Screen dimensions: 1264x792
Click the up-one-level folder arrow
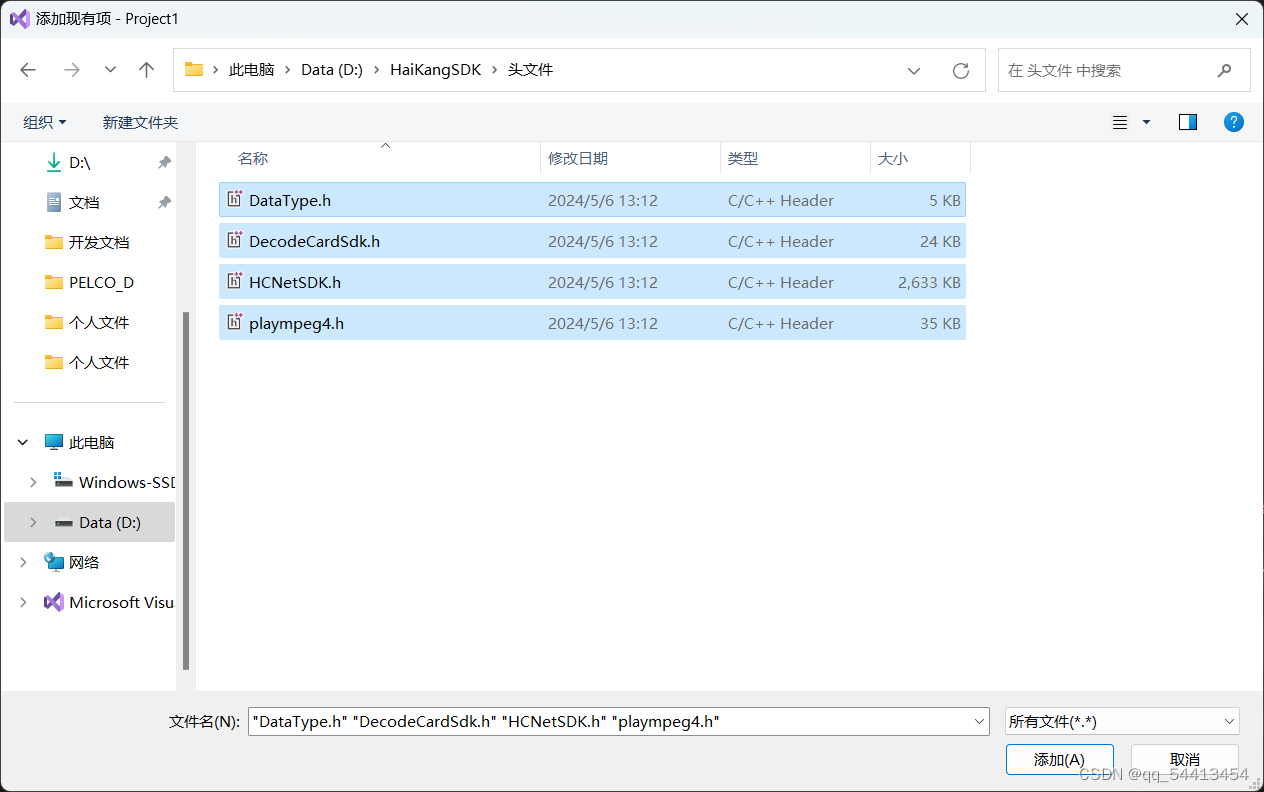[x=146, y=69]
